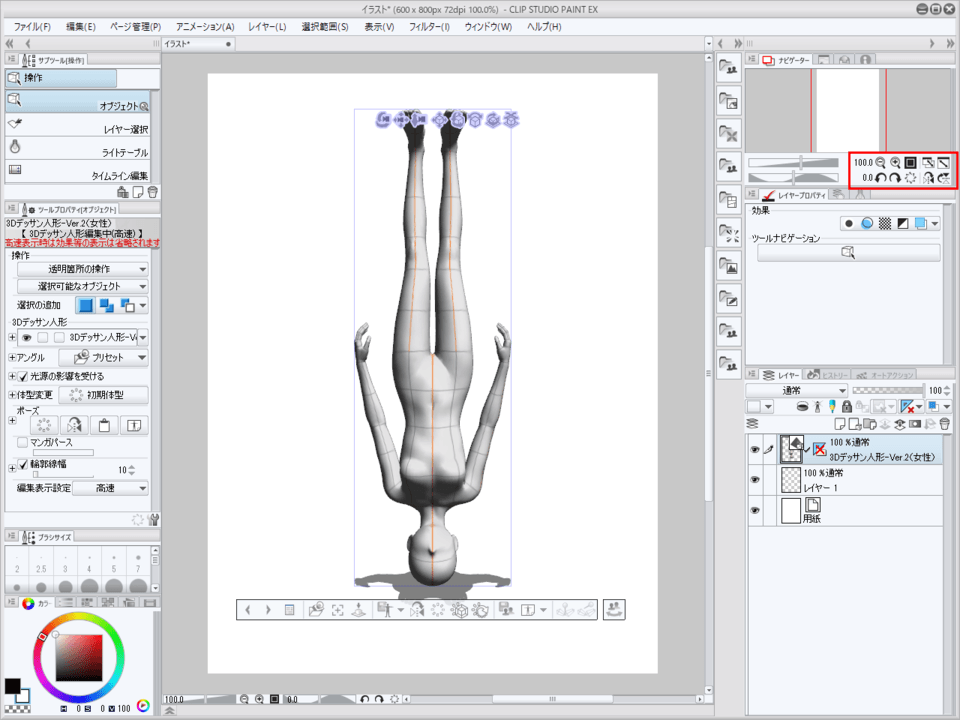Open the フィルター(I) menu
Viewport: 960px width, 720px height.
430,26
